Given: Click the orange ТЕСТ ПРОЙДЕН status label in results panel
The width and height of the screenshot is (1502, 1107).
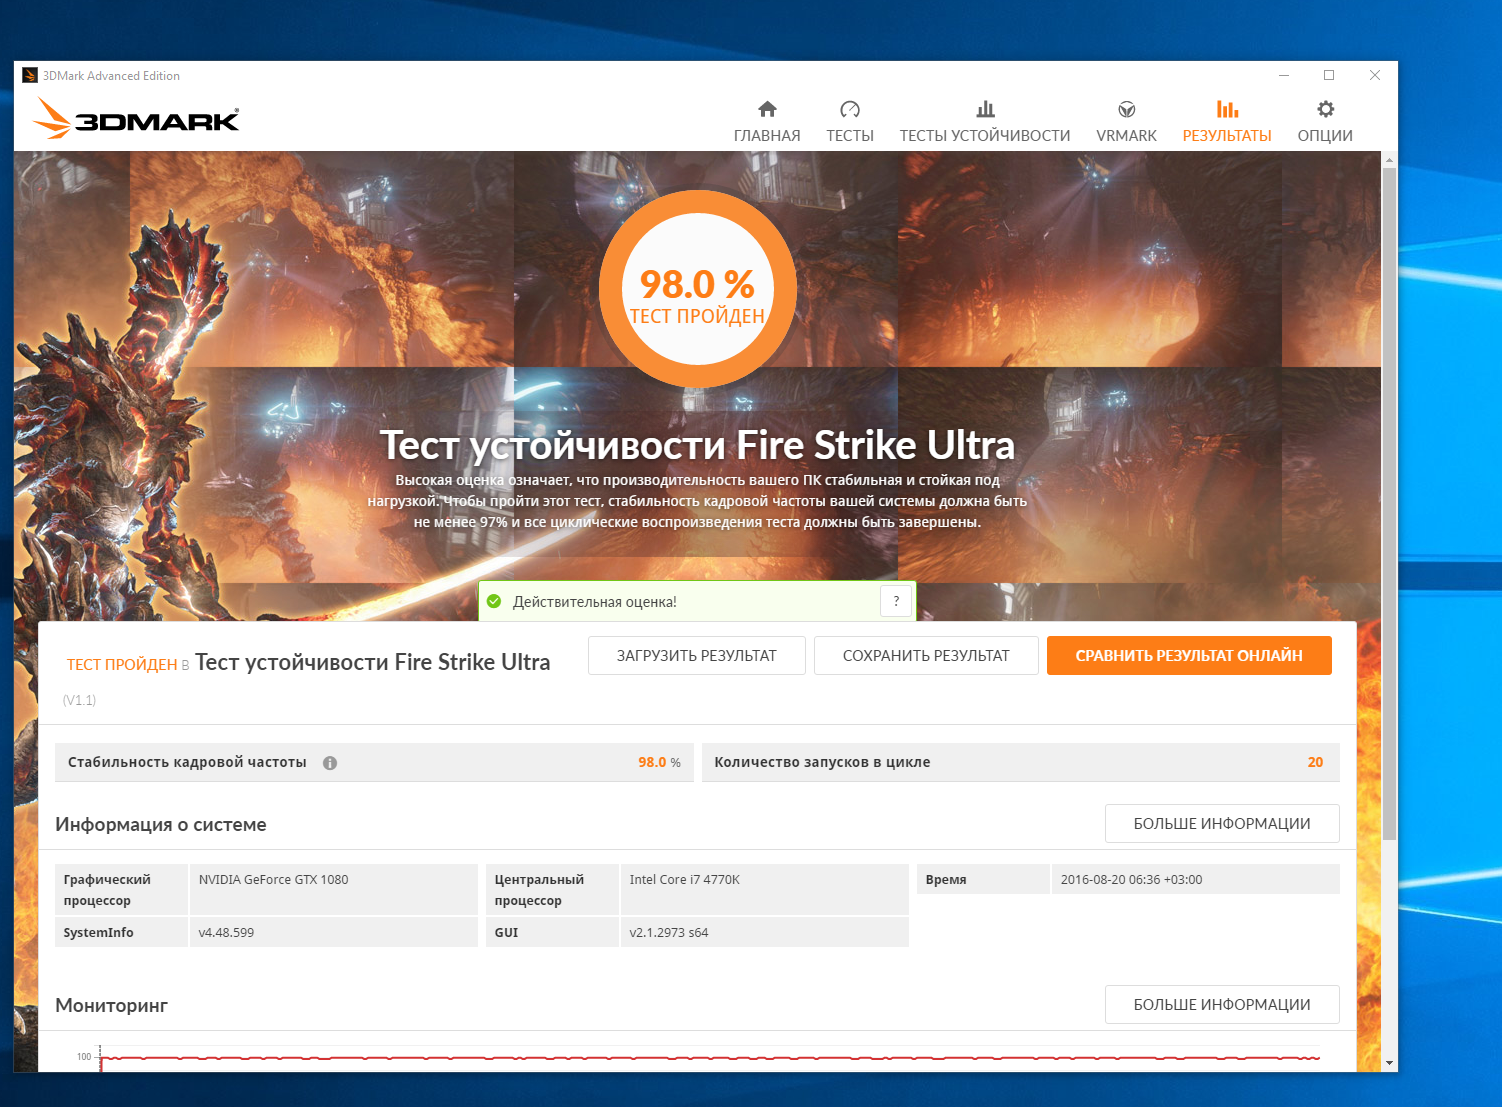Looking at the screenshot, I should [122, 665].
